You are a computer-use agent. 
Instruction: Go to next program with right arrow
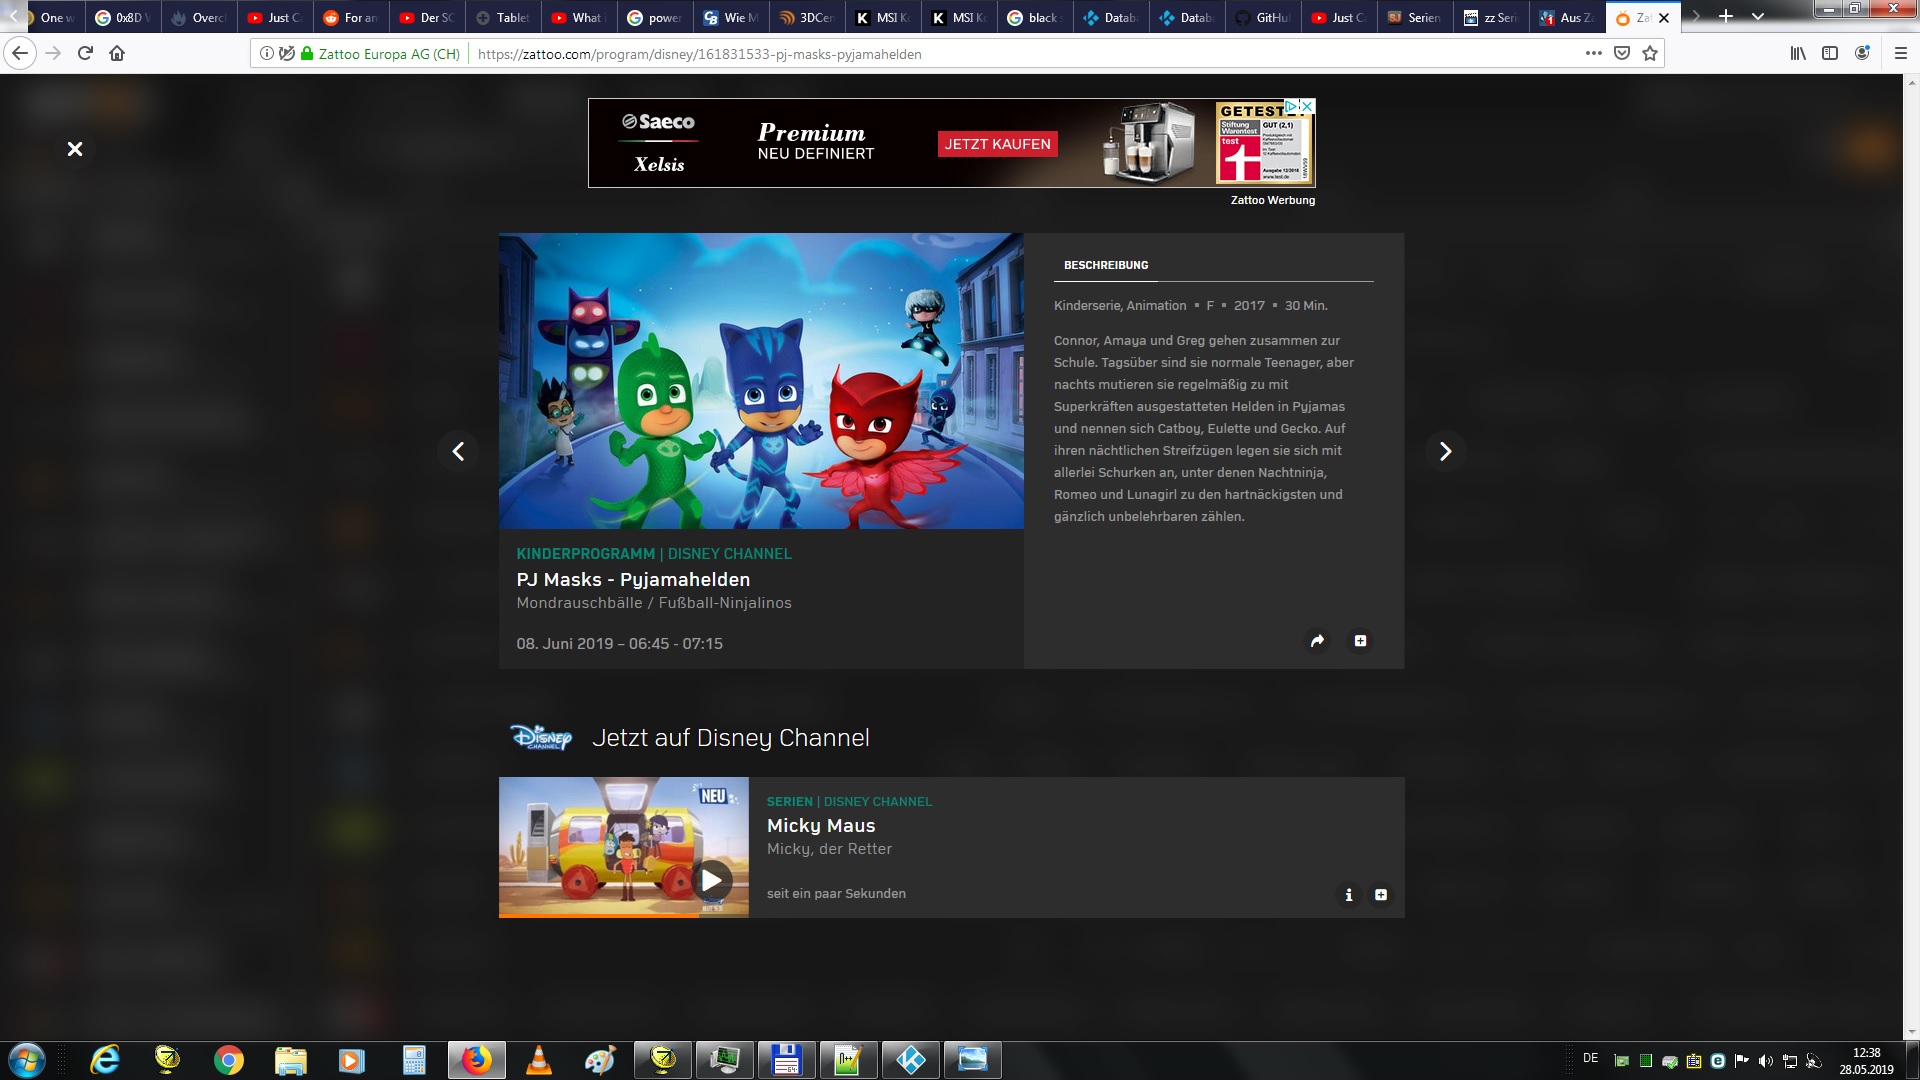coord(1445,451)
